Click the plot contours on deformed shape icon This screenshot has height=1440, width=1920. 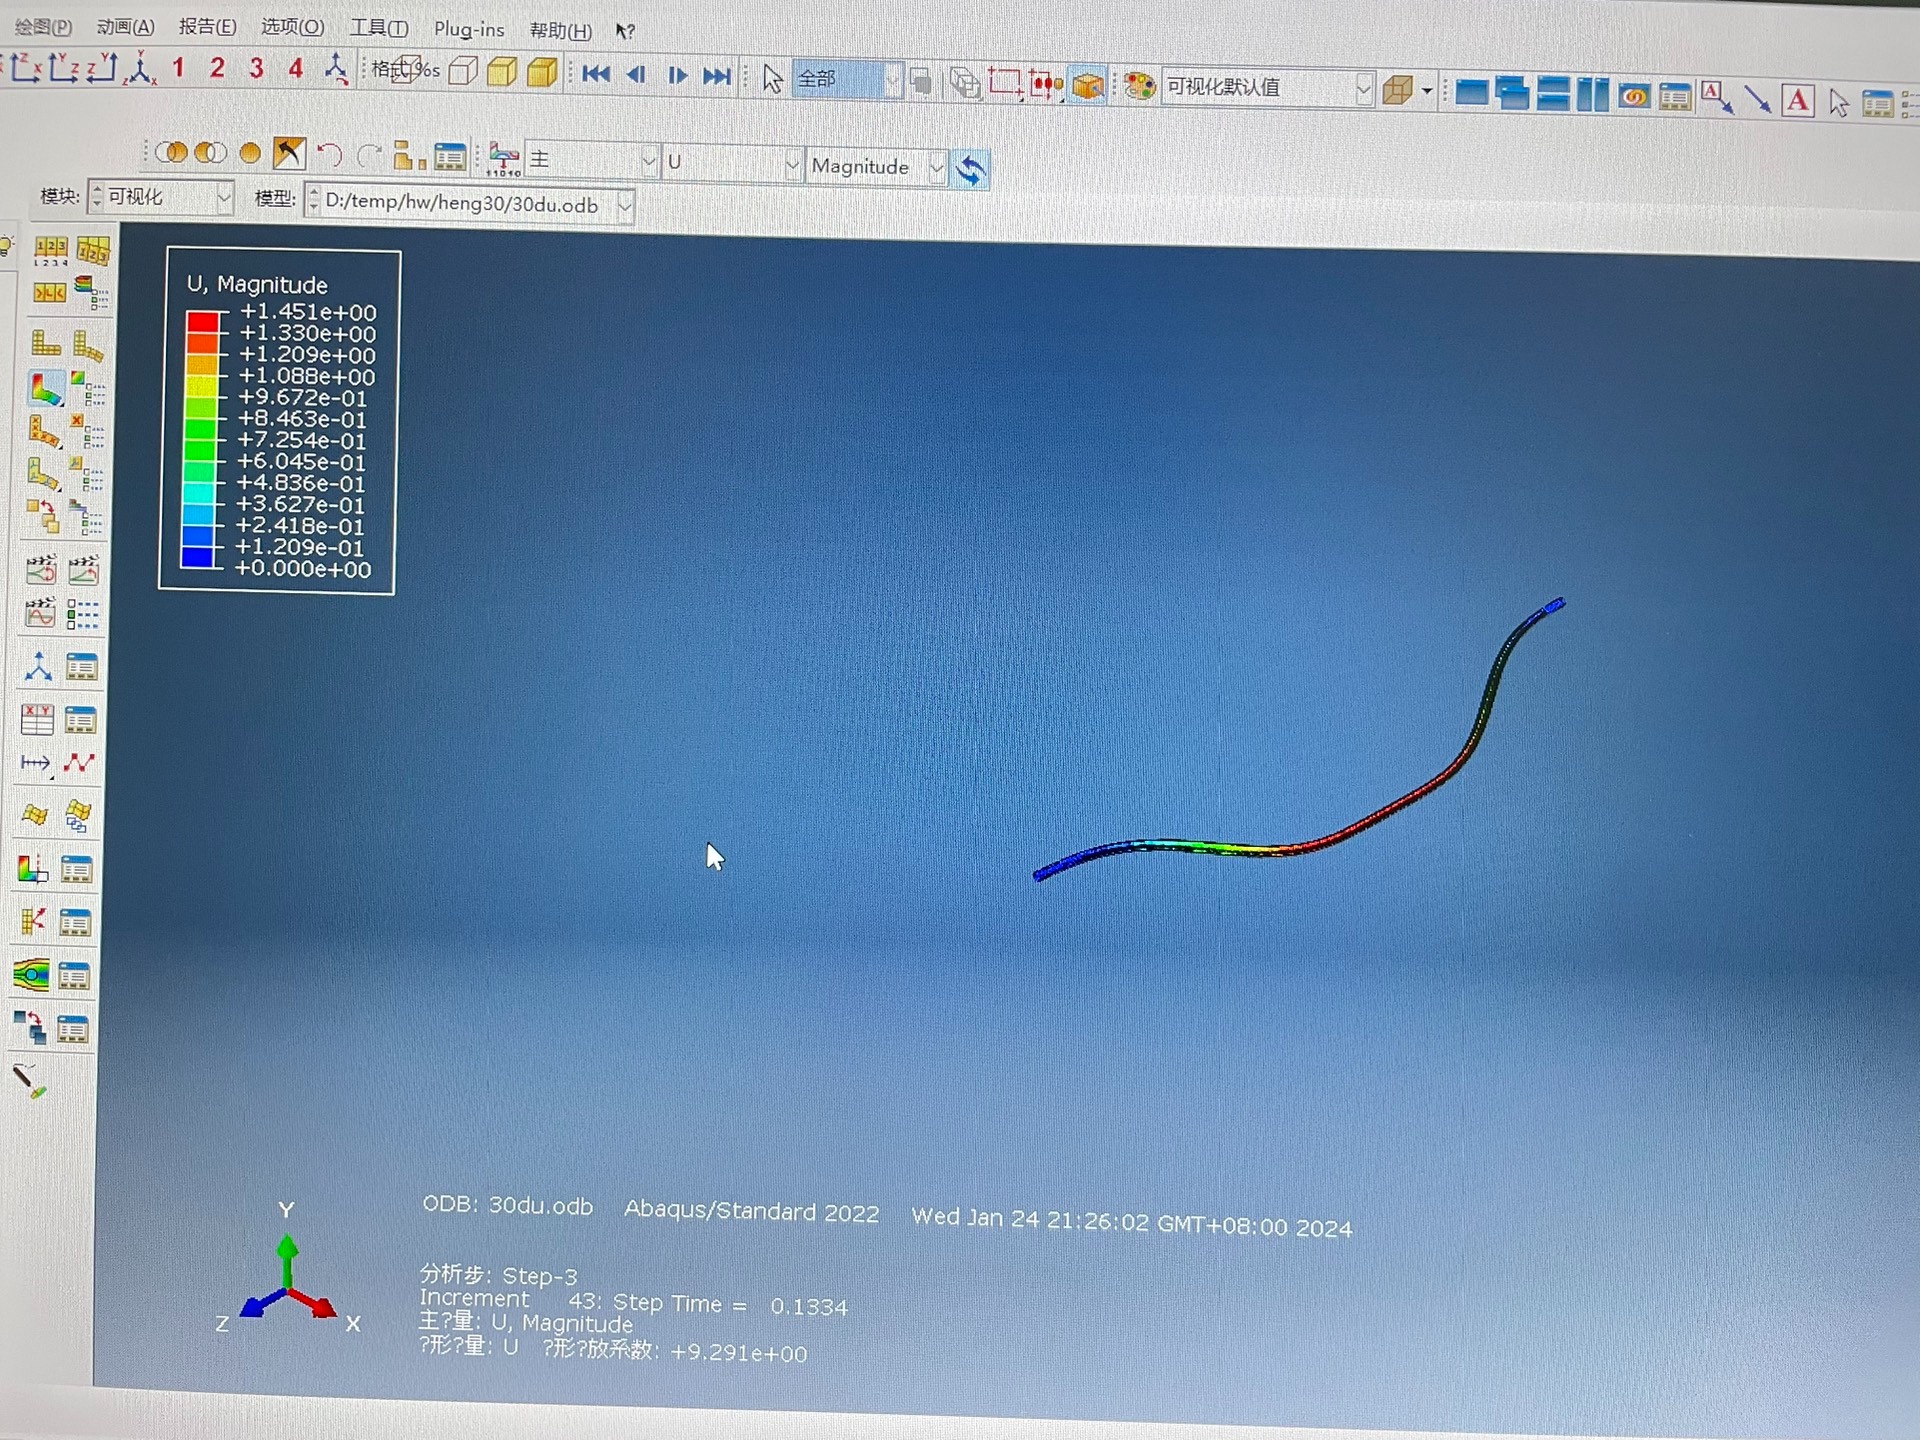tap(45, 389)
